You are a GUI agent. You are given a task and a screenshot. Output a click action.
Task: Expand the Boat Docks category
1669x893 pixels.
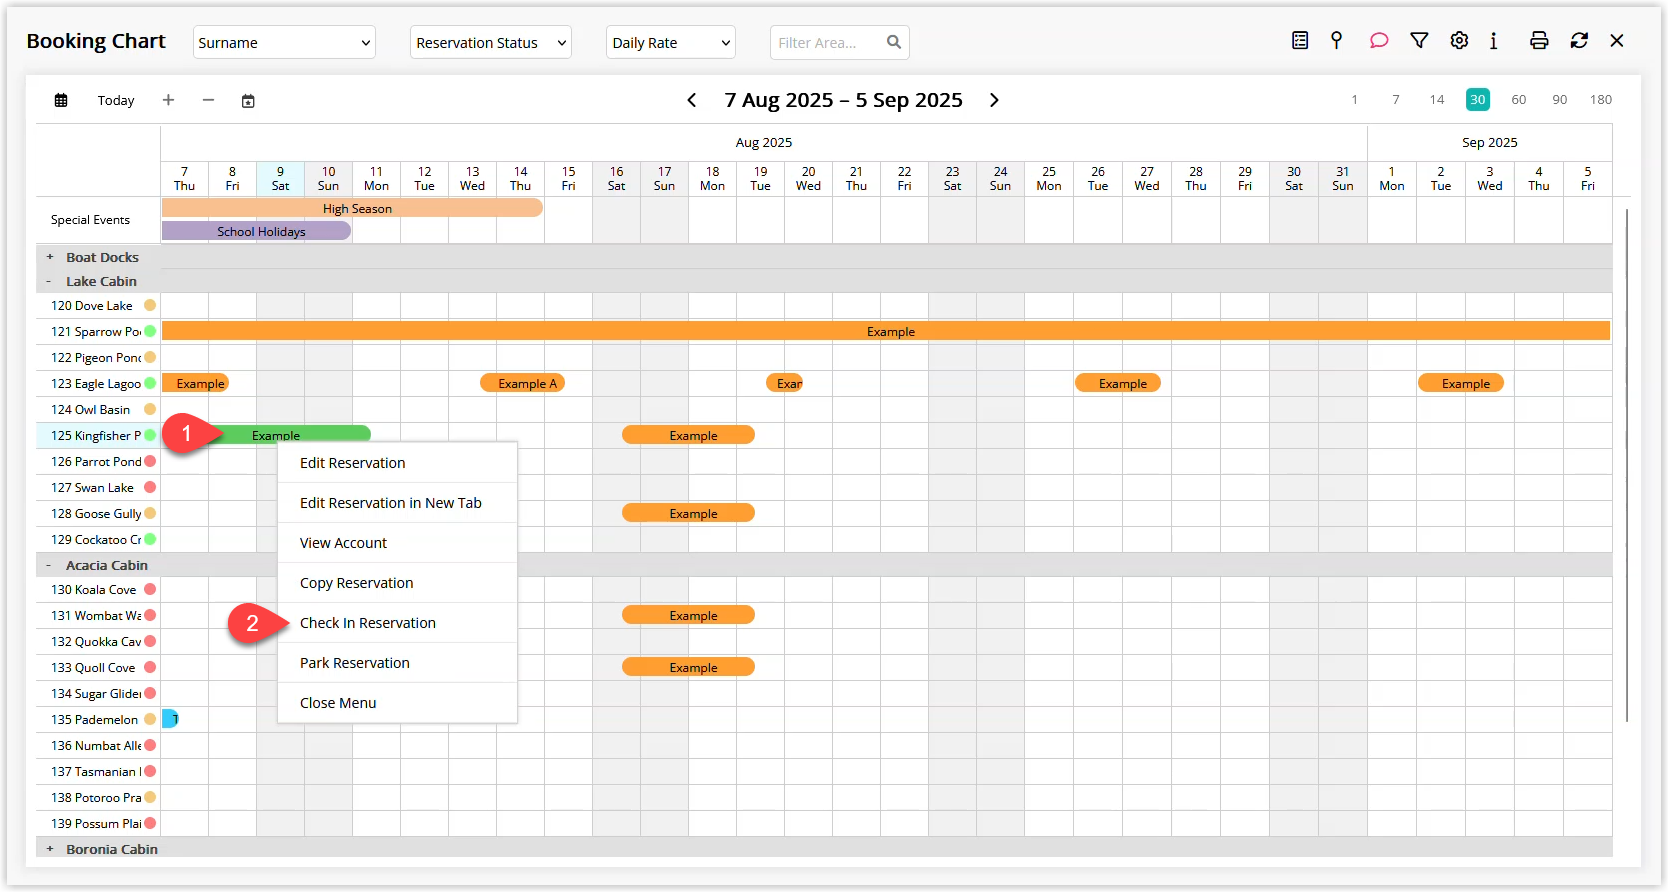(x=50, y=257)
